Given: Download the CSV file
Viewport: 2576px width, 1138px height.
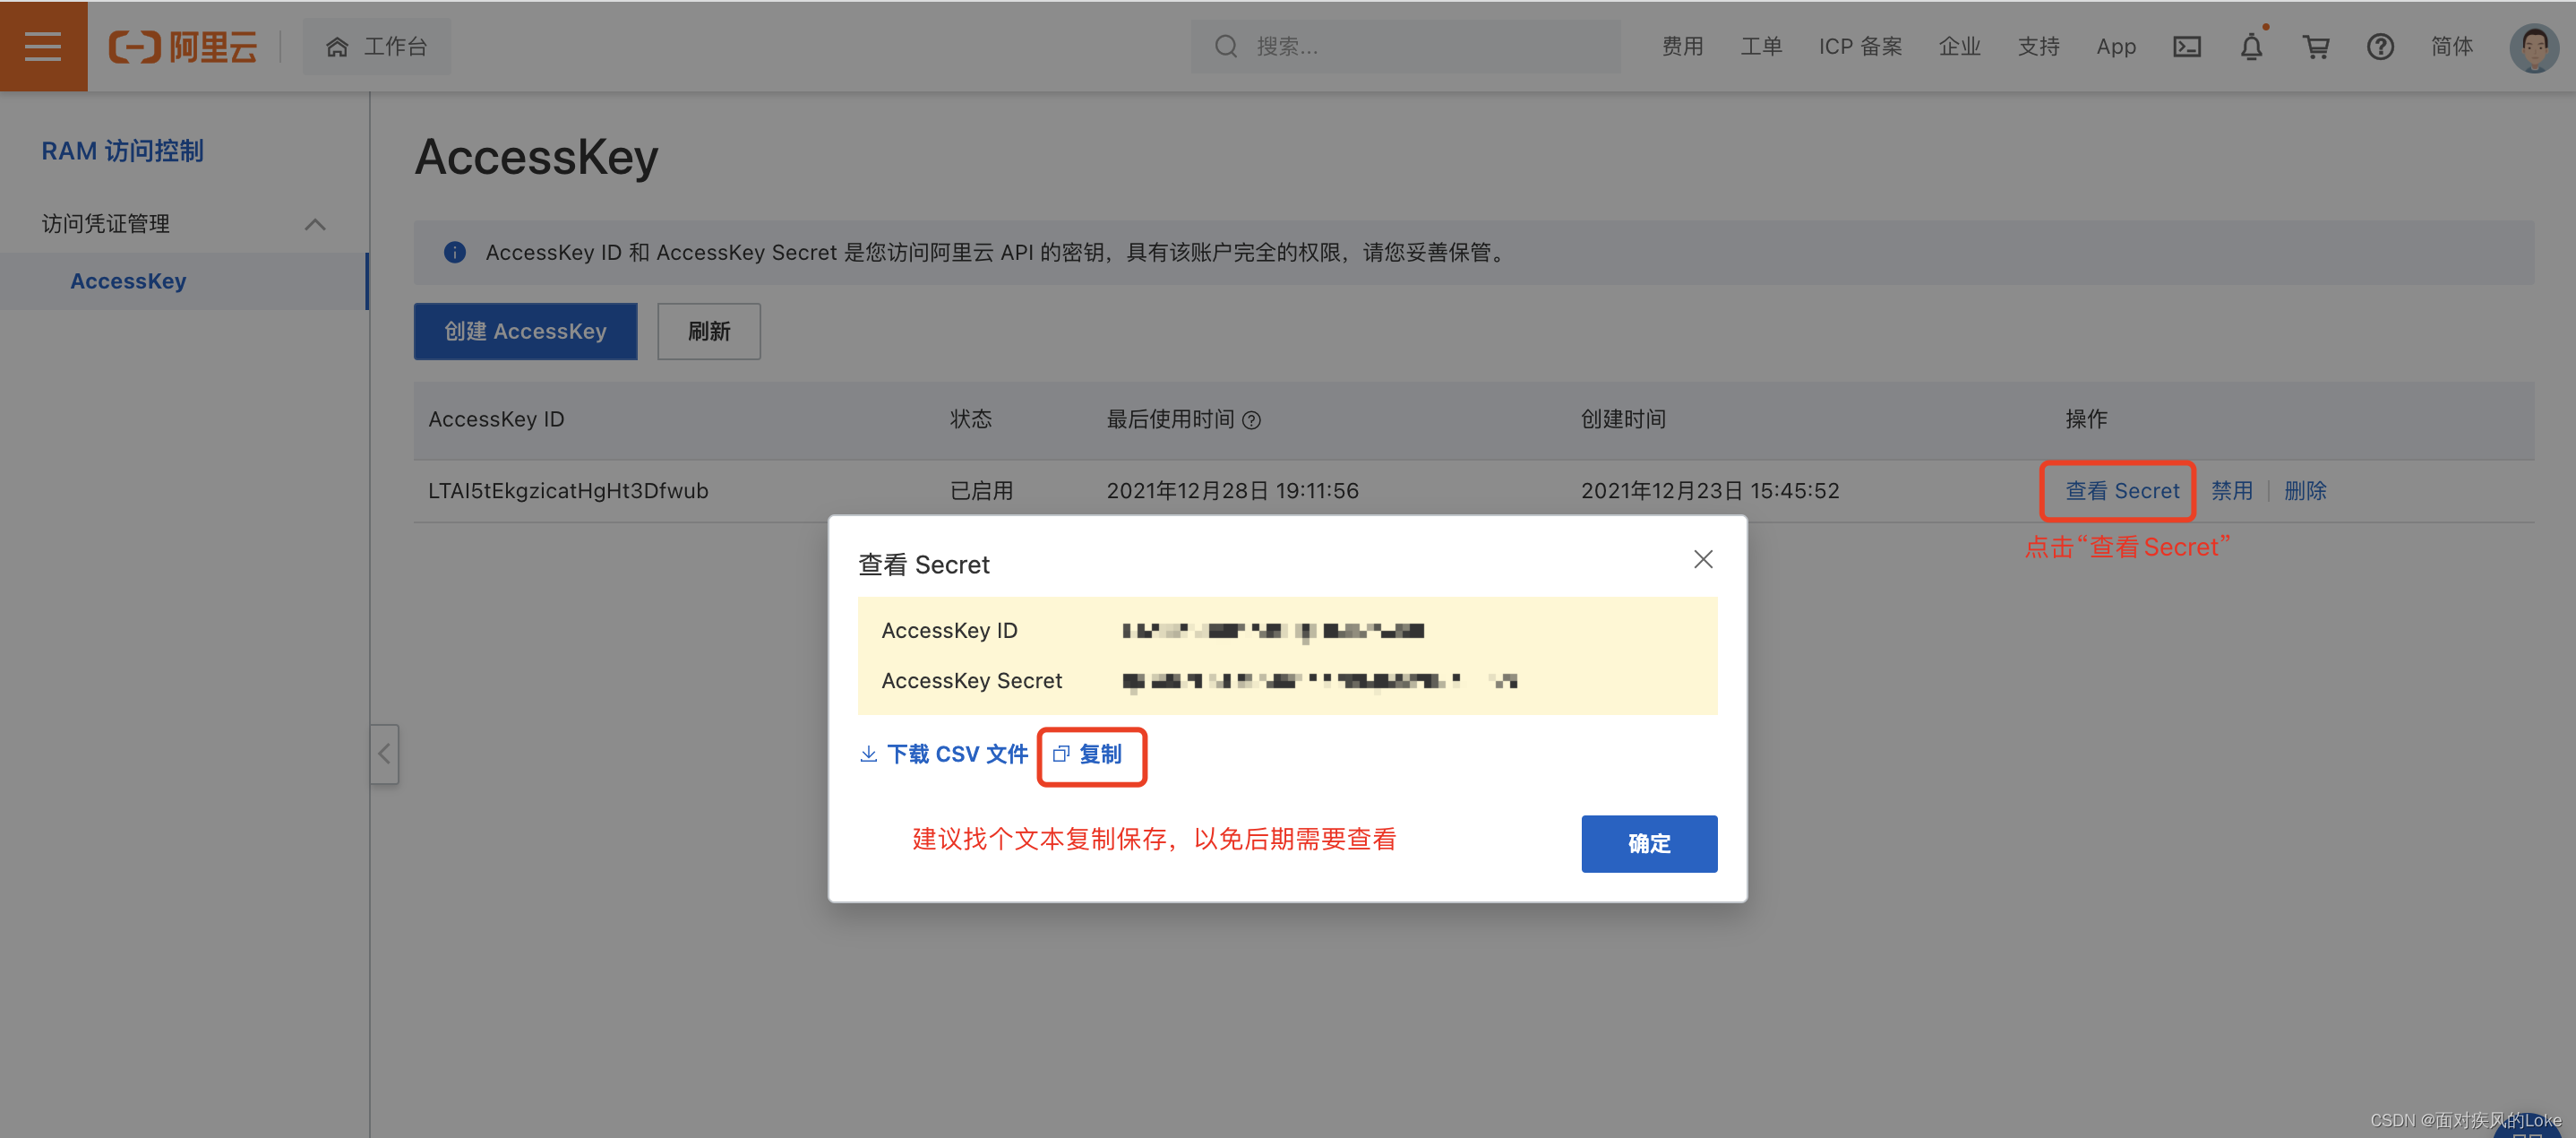Looking at the screenshot, I should 944,754.
